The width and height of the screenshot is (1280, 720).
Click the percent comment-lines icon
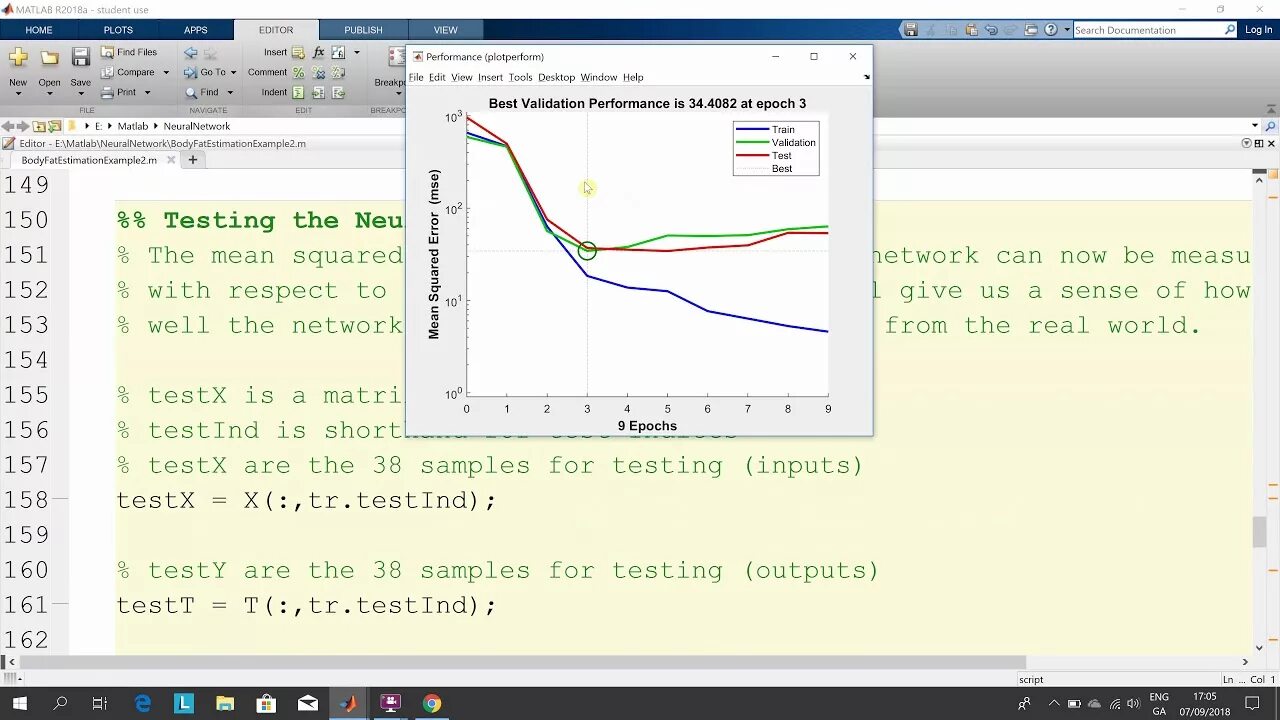coord(298,72)
